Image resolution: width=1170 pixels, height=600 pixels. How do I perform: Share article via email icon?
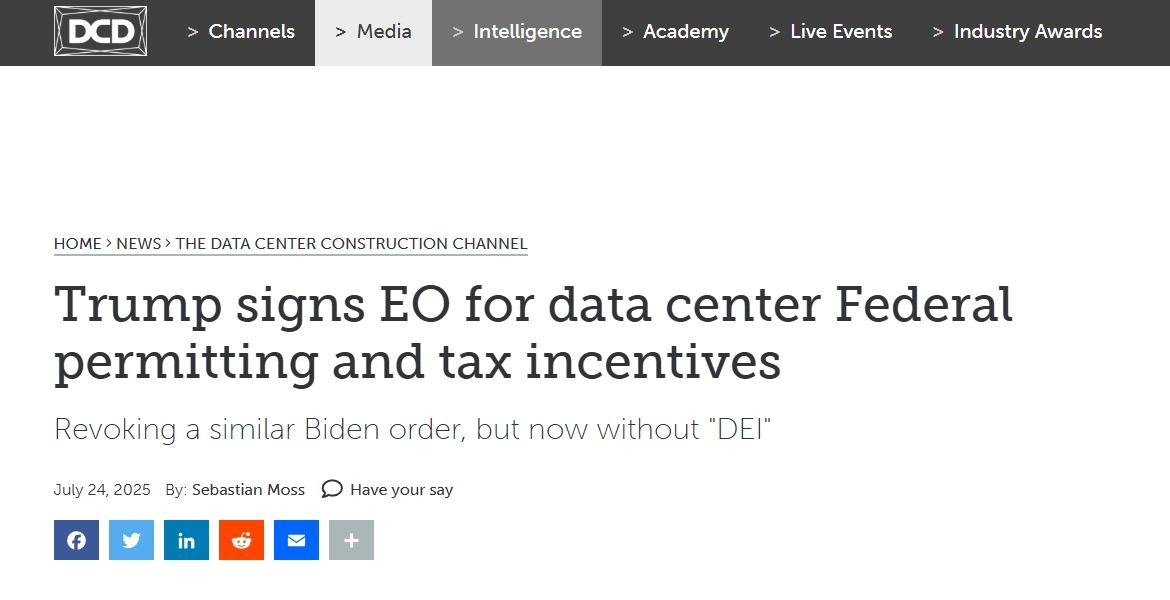point(296,540)
